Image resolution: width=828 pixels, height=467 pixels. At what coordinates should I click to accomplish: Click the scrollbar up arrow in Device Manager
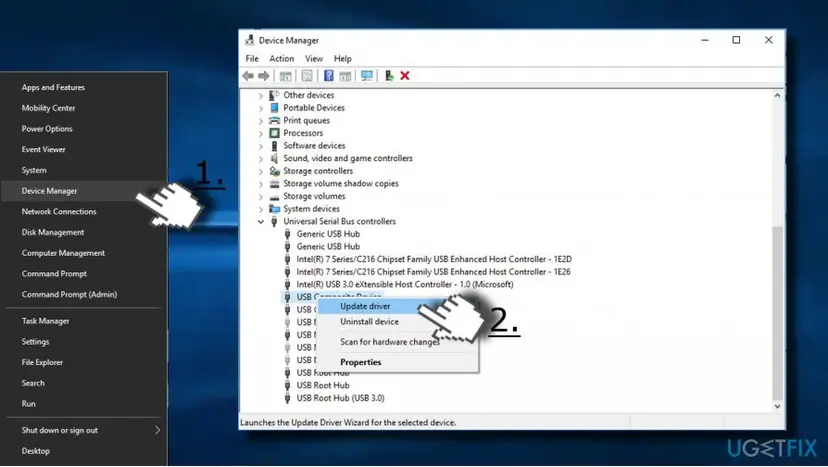(777, 96)
